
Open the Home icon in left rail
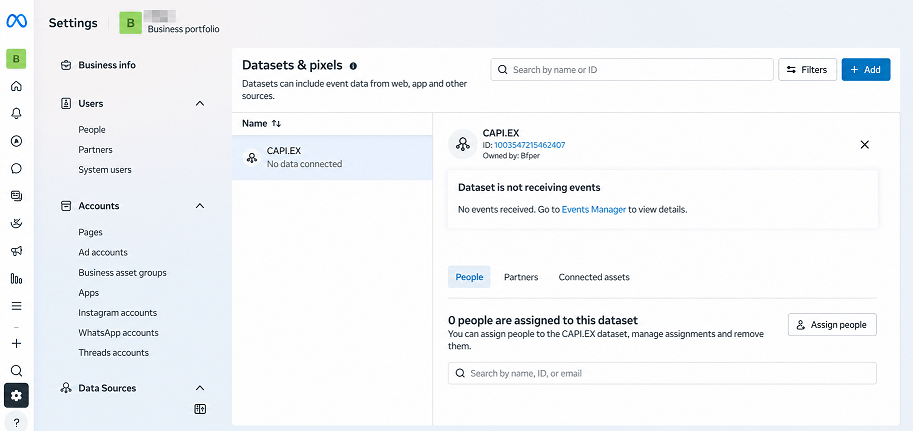coord(16,86)
